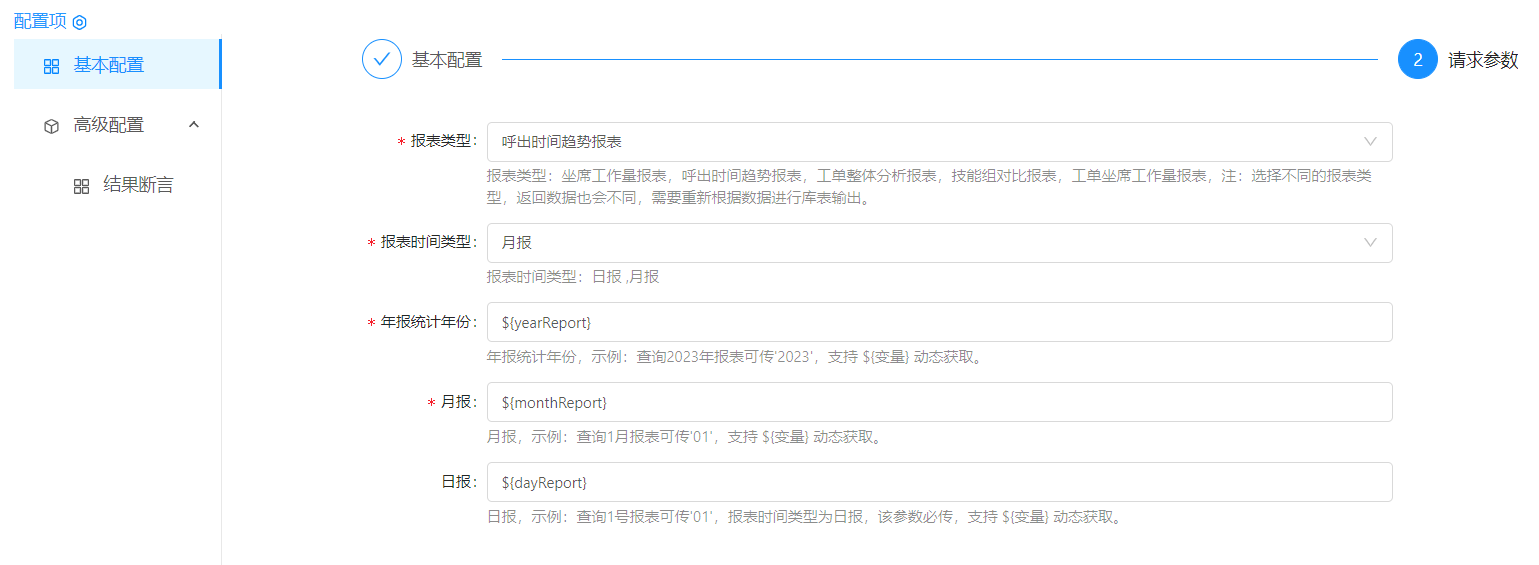1539x565 pixels.
Task: Collapse 高级配置 using the chevron arrow
Action: click(x=194, y=125)
